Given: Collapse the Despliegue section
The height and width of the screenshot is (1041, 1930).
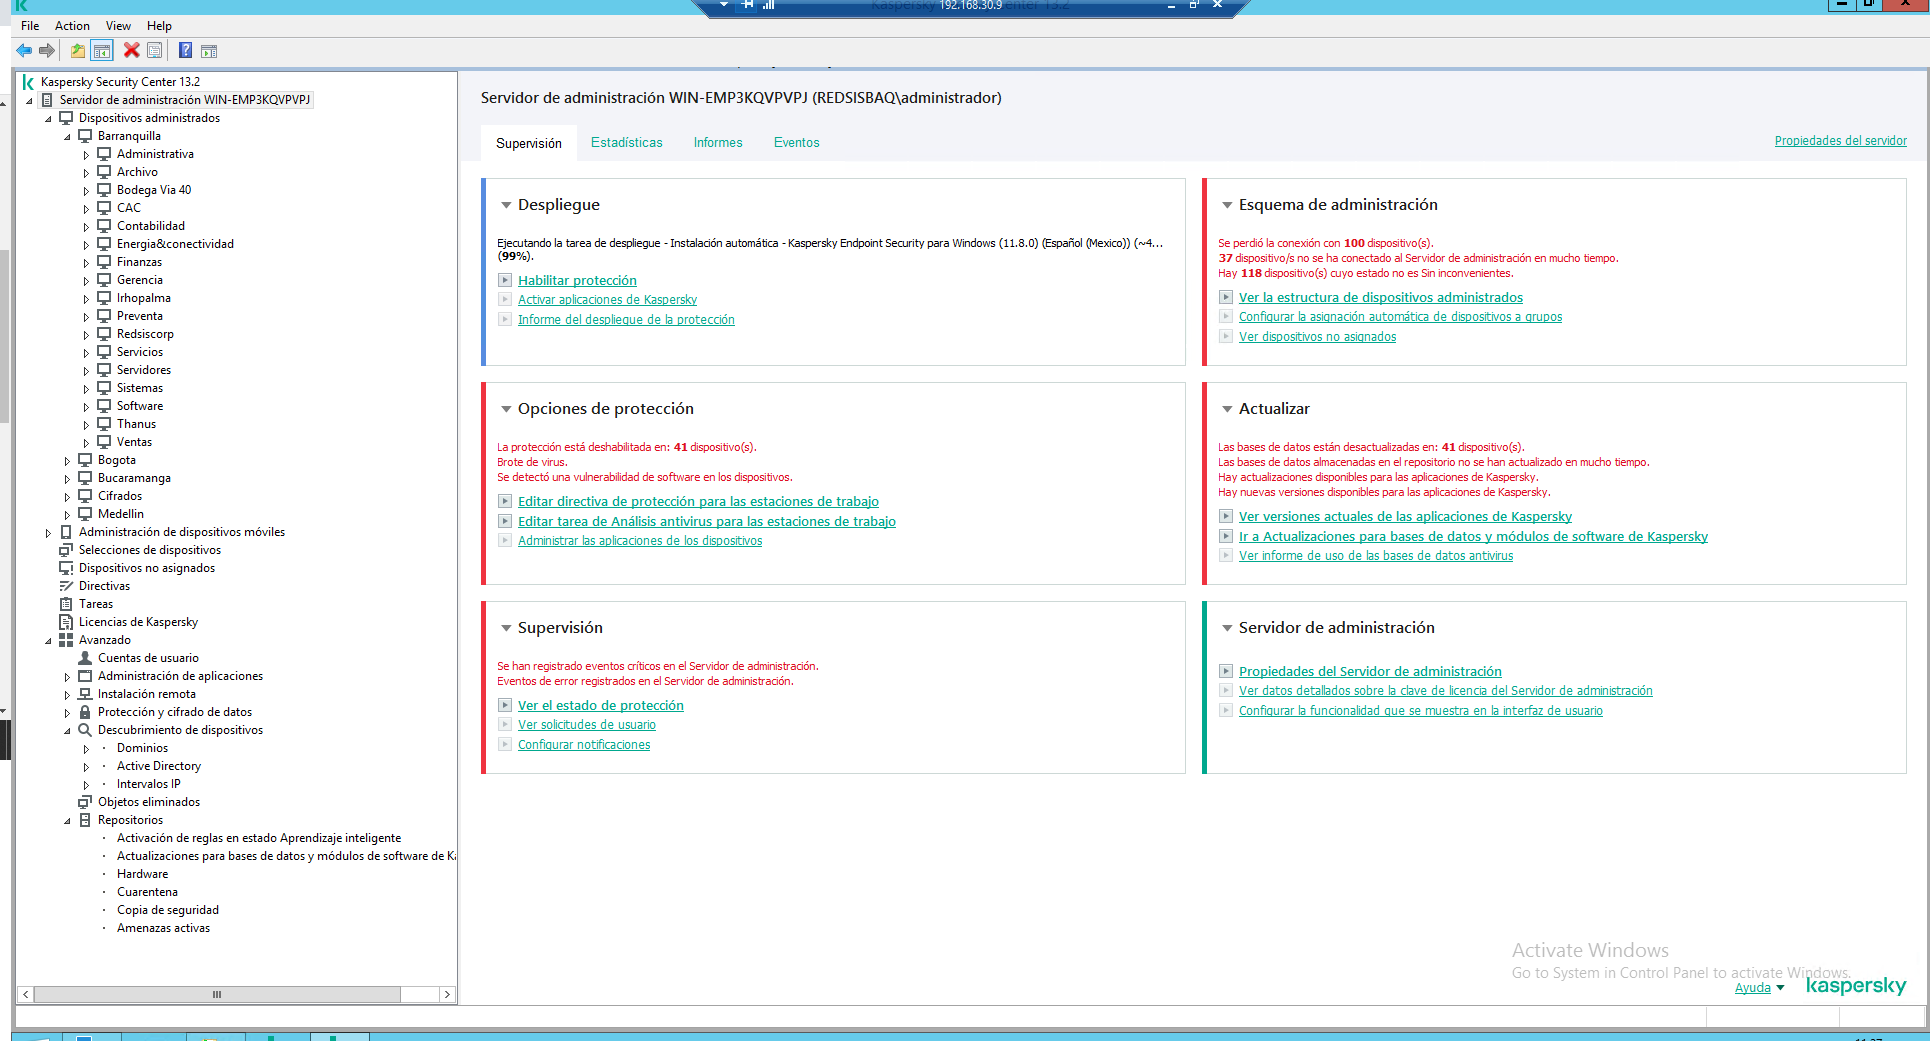Looking at the screenshot, I should [x=506, y=205].
